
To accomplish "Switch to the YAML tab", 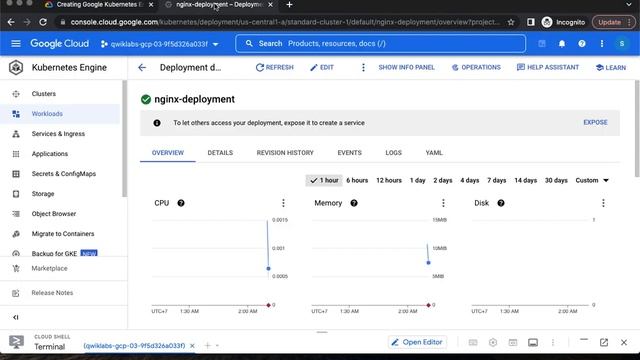I will click(434, 153).
